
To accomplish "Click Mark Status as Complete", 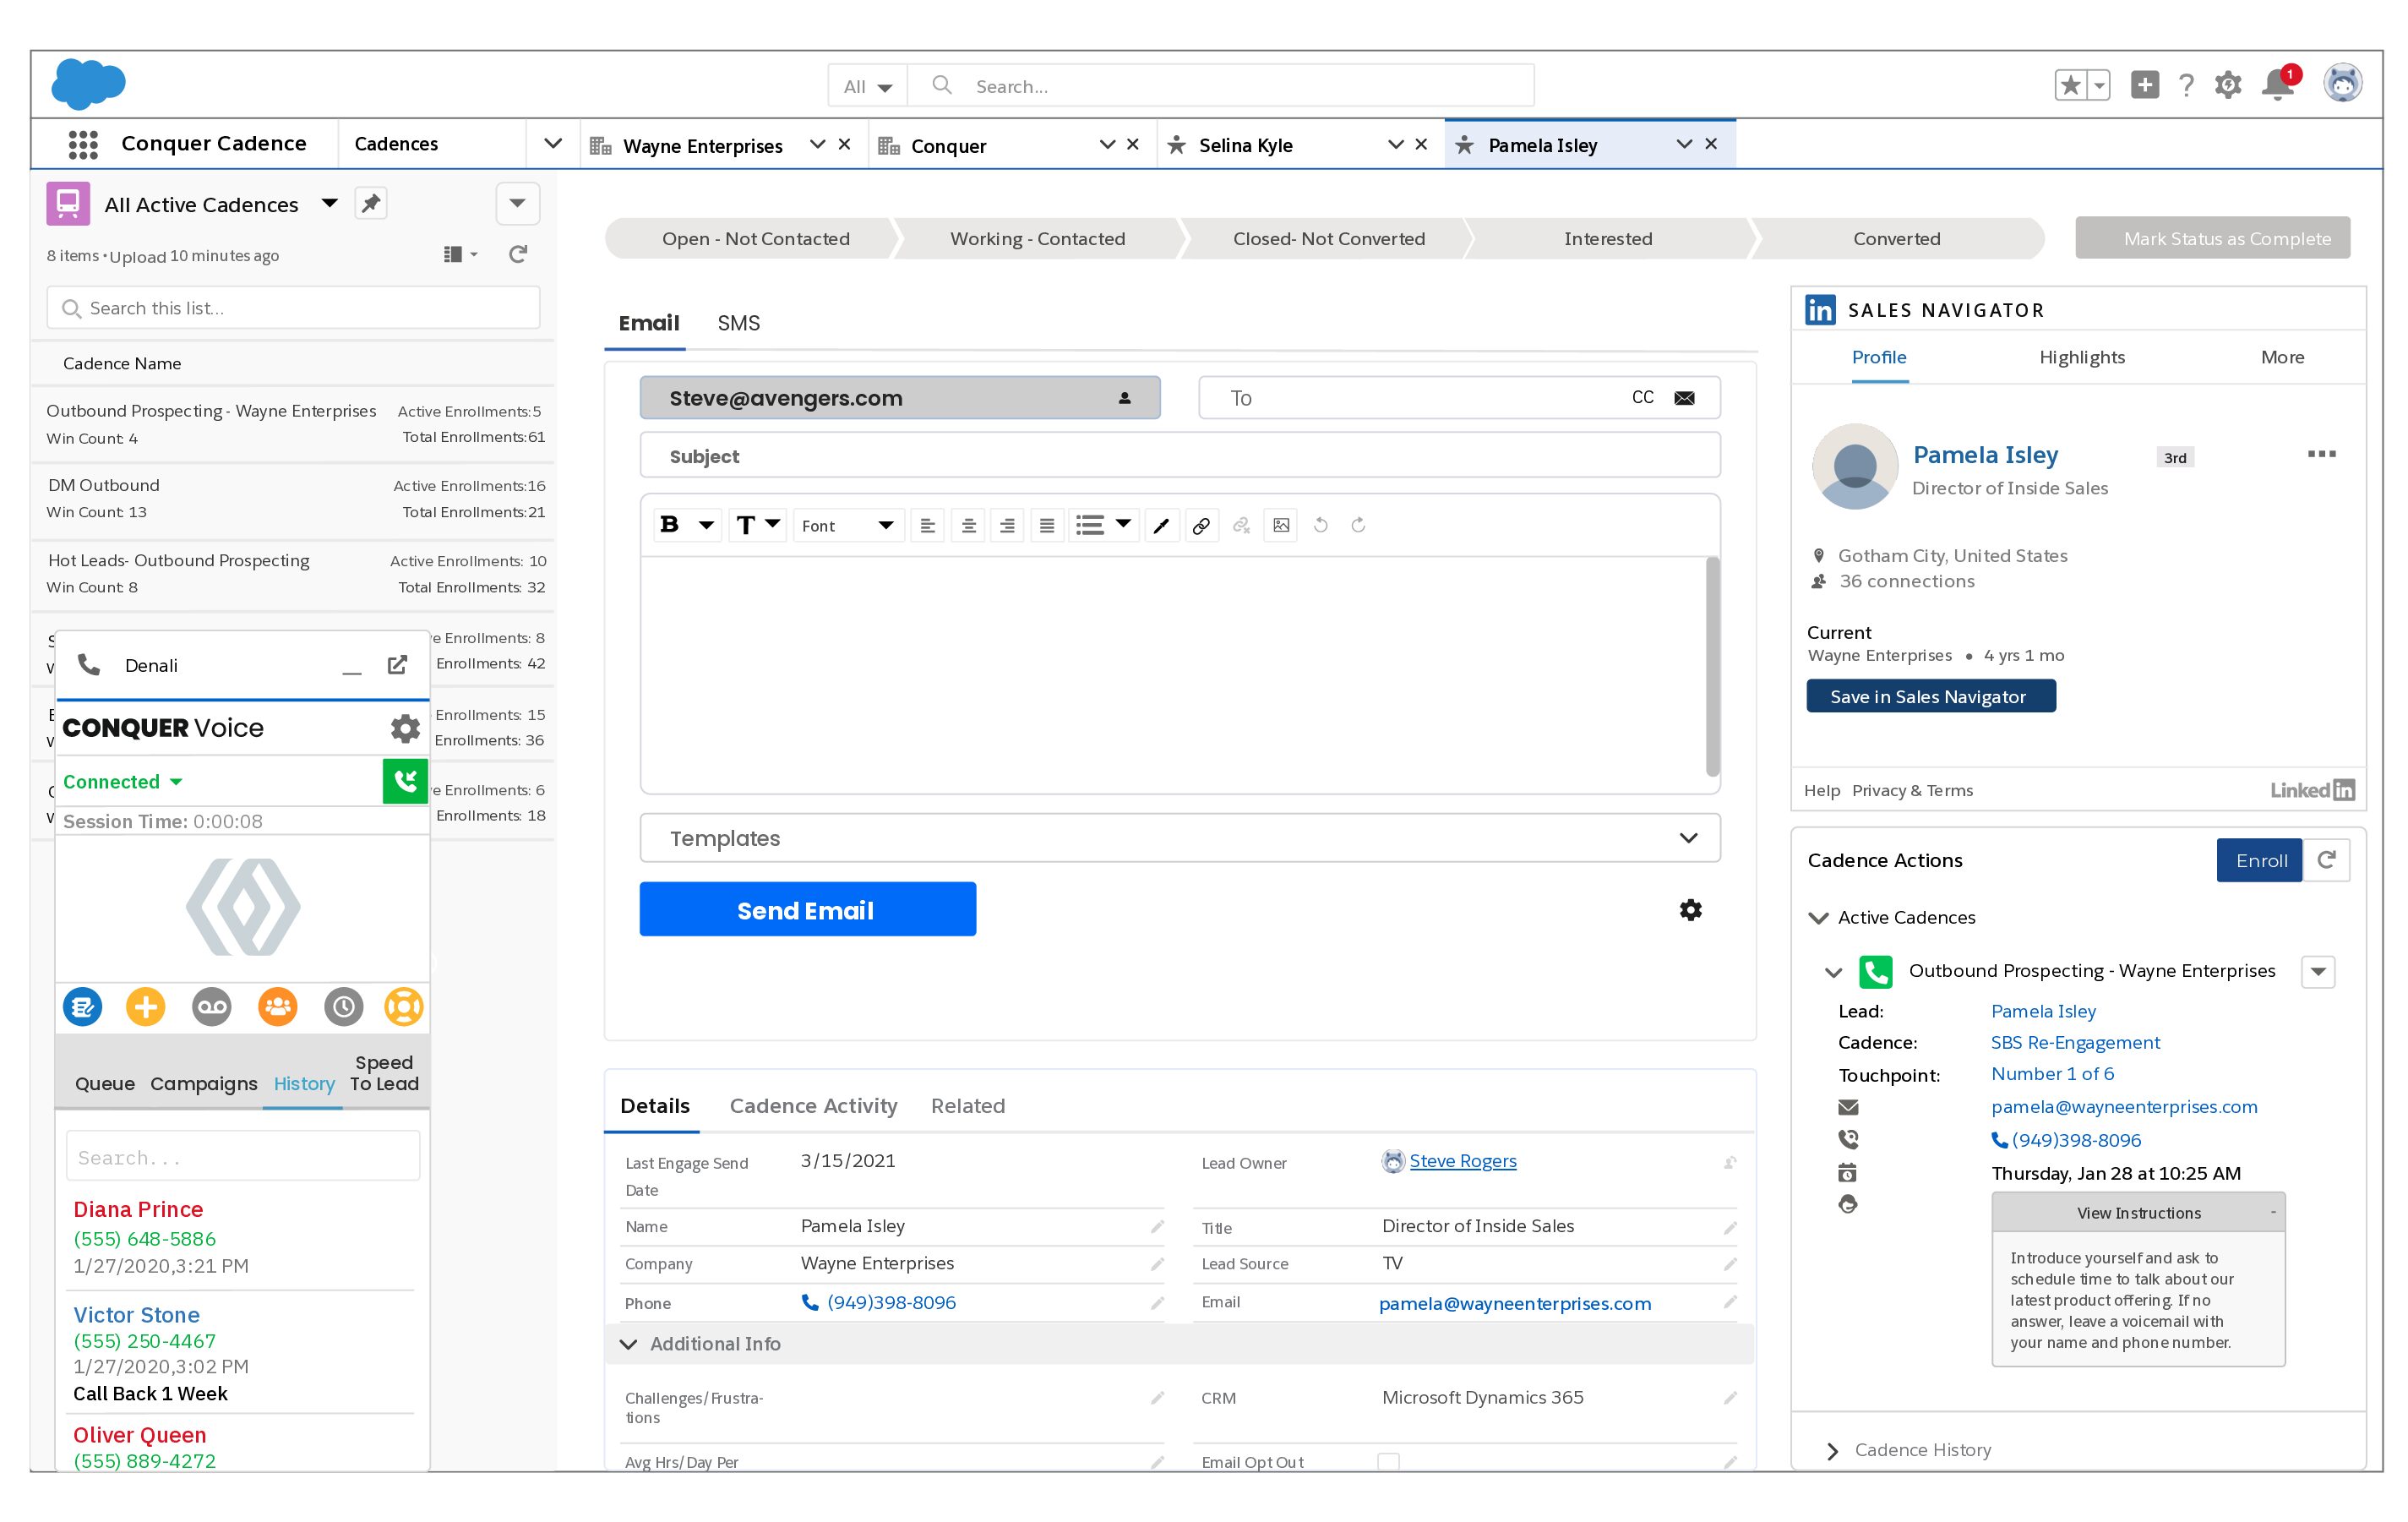I will [2212, 238].
